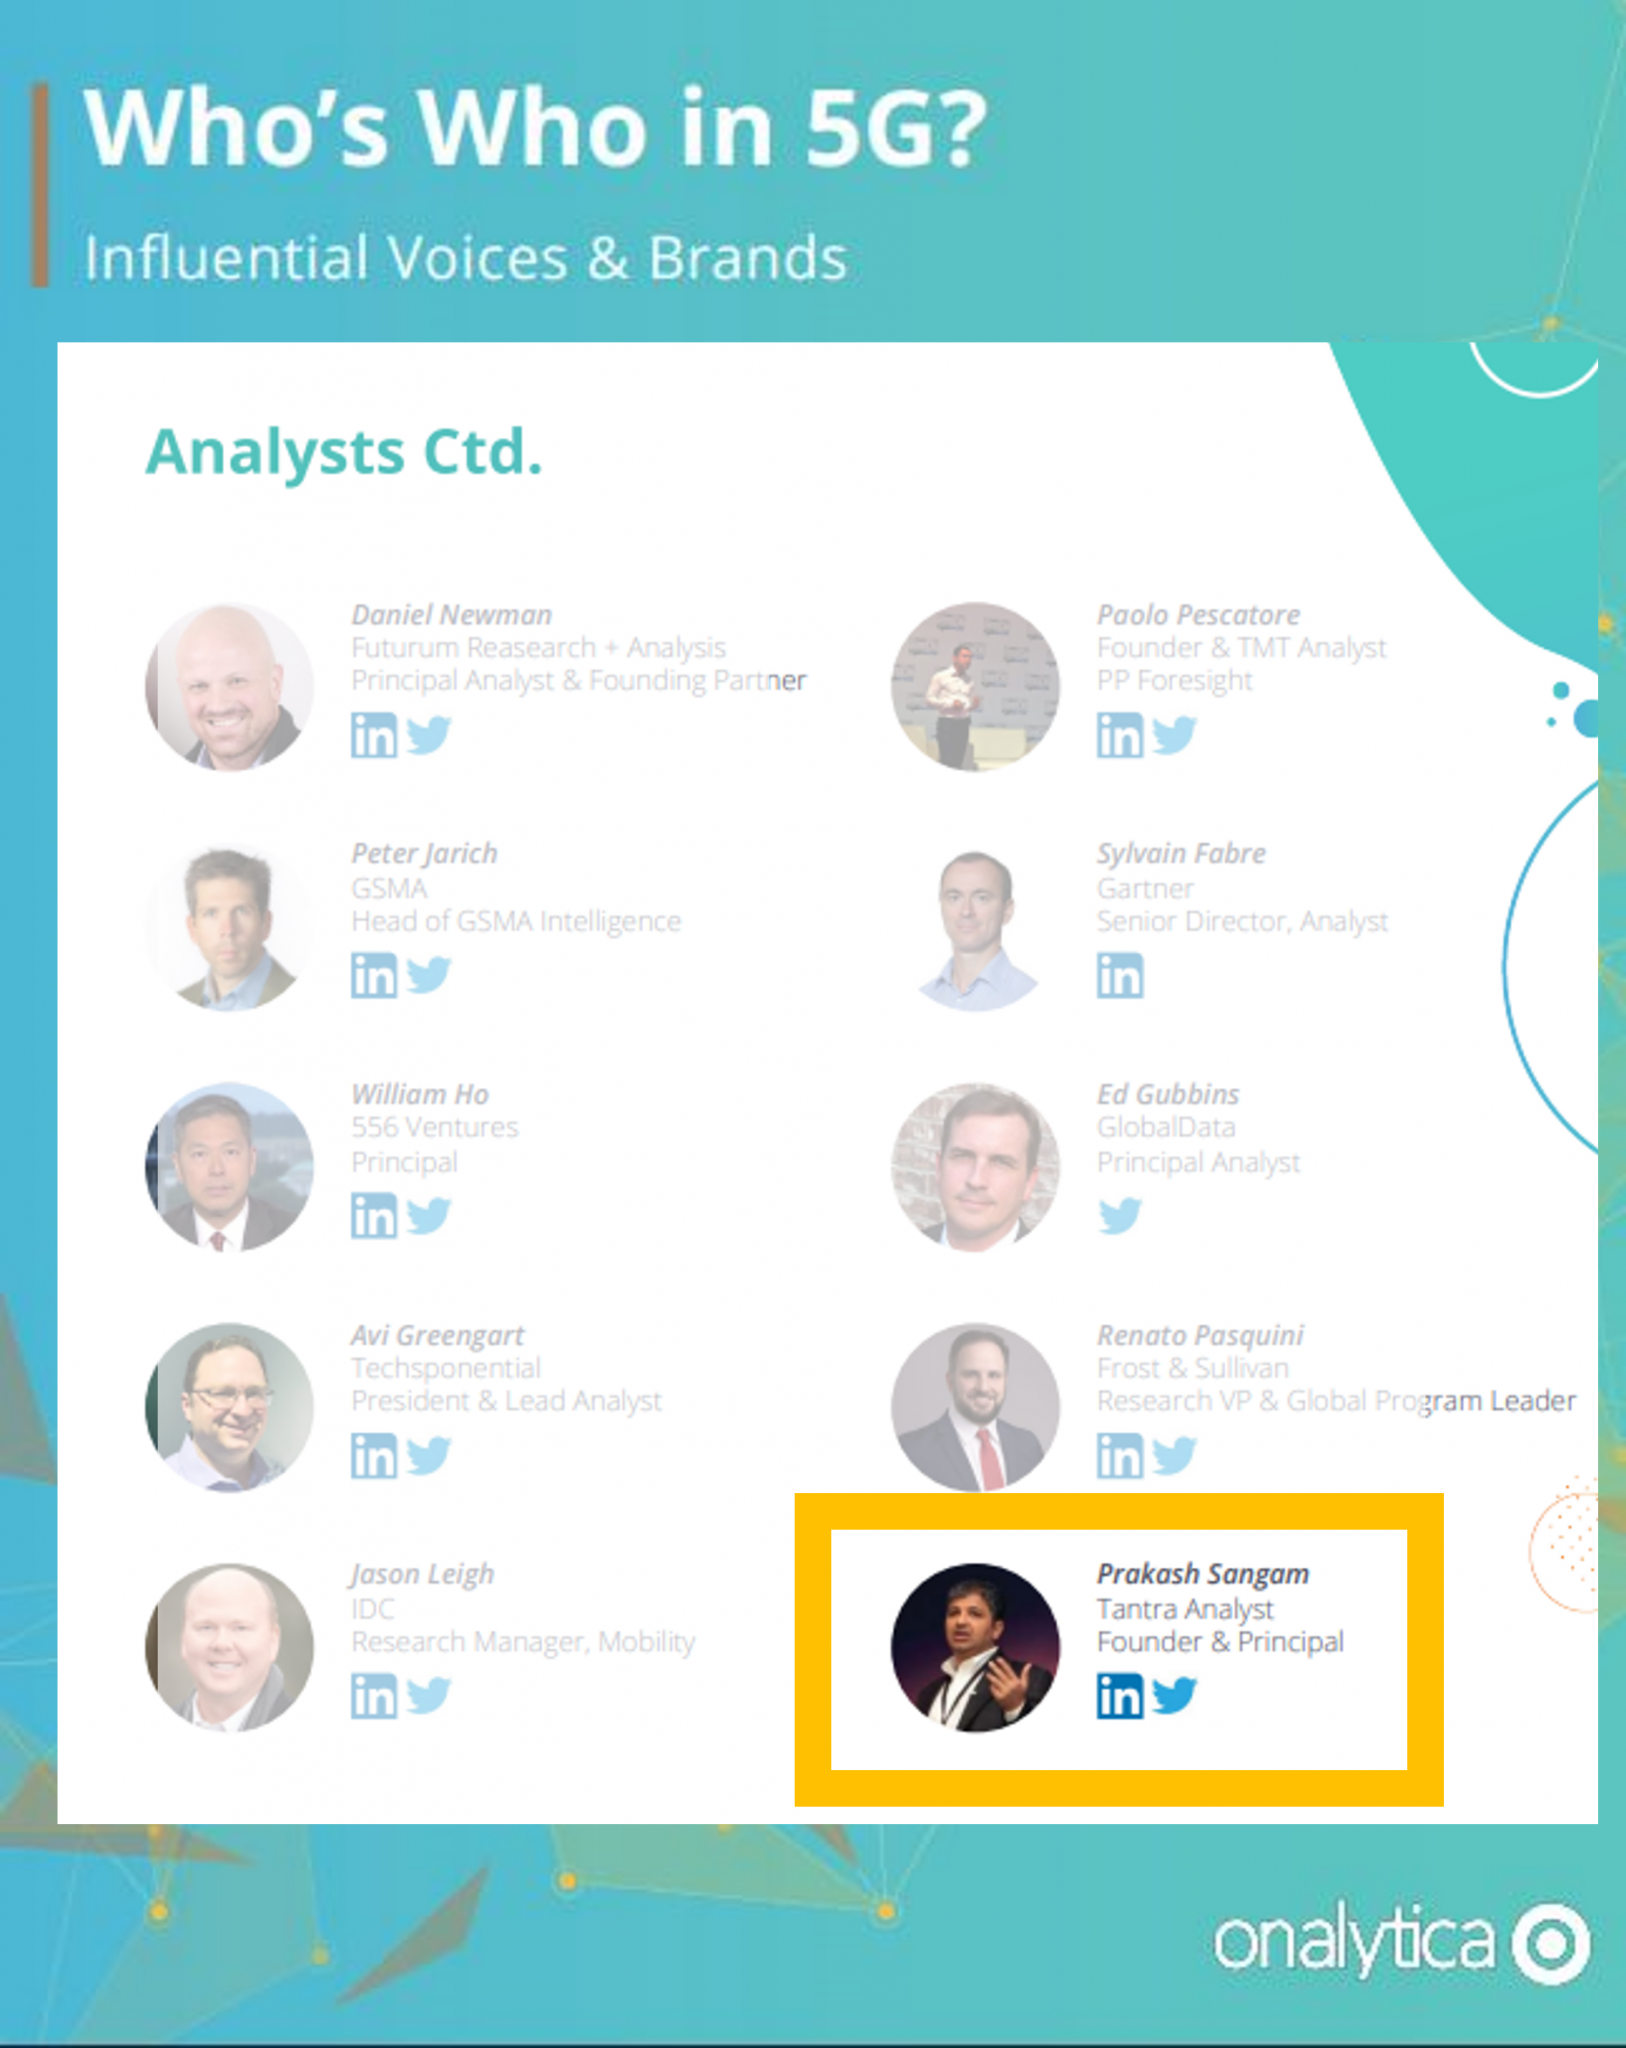Screen dimensions: 1626x2048
Task: Open Daniel Newman's Twitter icon
Action: [x=429, y=735]
